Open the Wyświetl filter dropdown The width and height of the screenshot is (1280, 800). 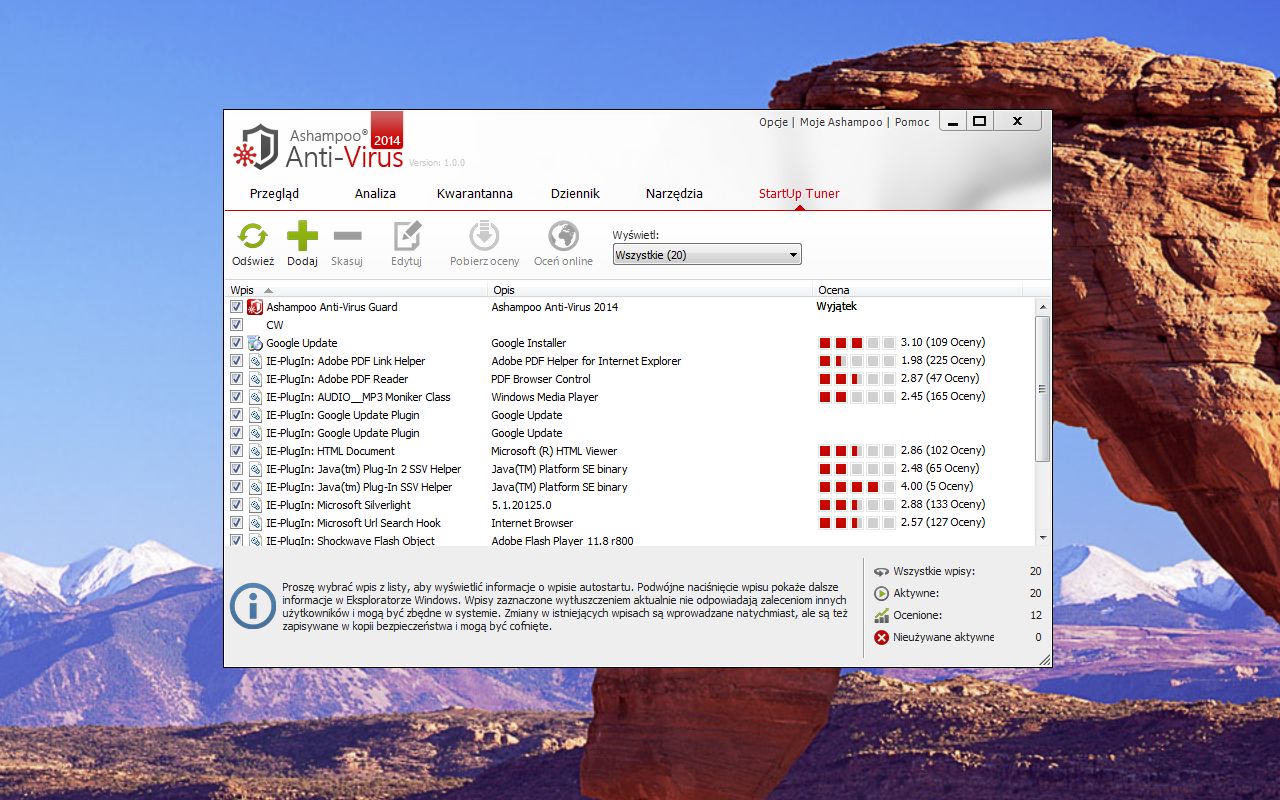707,255
